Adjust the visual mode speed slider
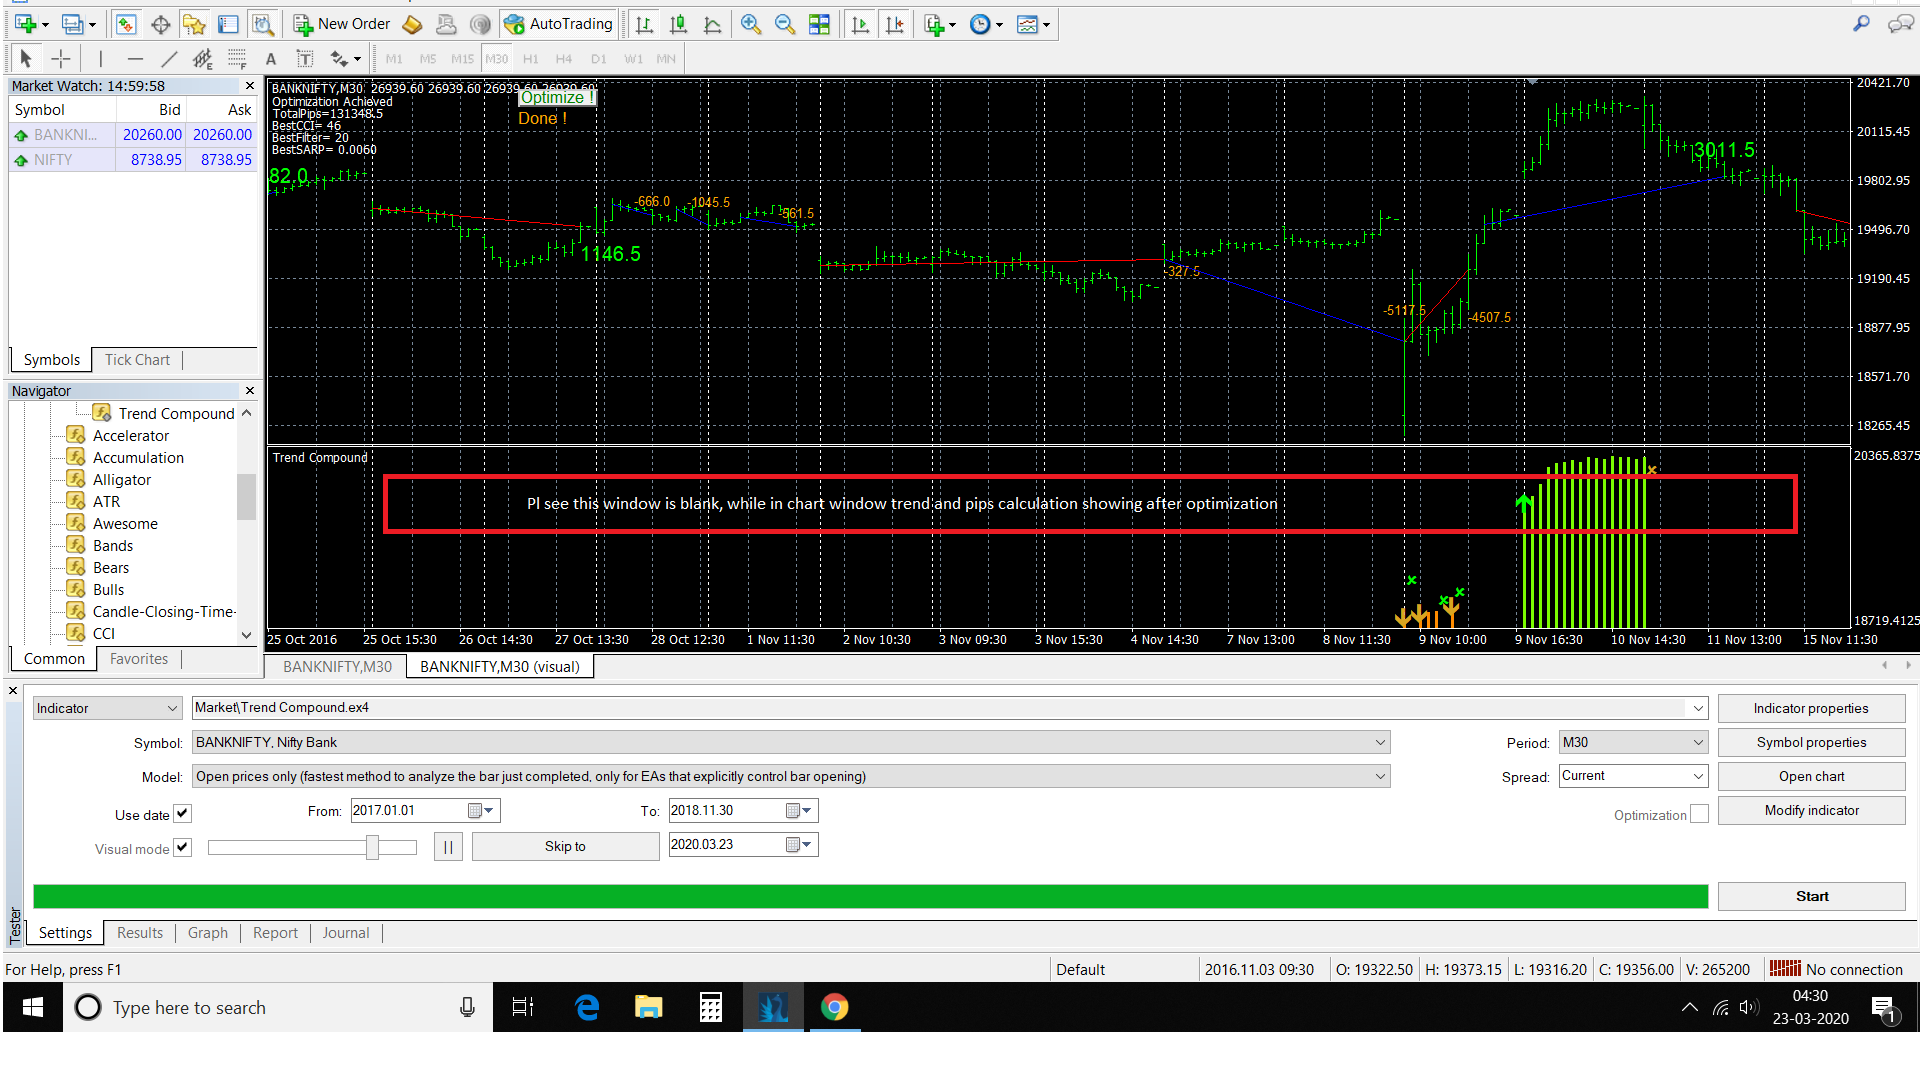The width and height of the screenshot is (1920, 1080). [372, 848]
